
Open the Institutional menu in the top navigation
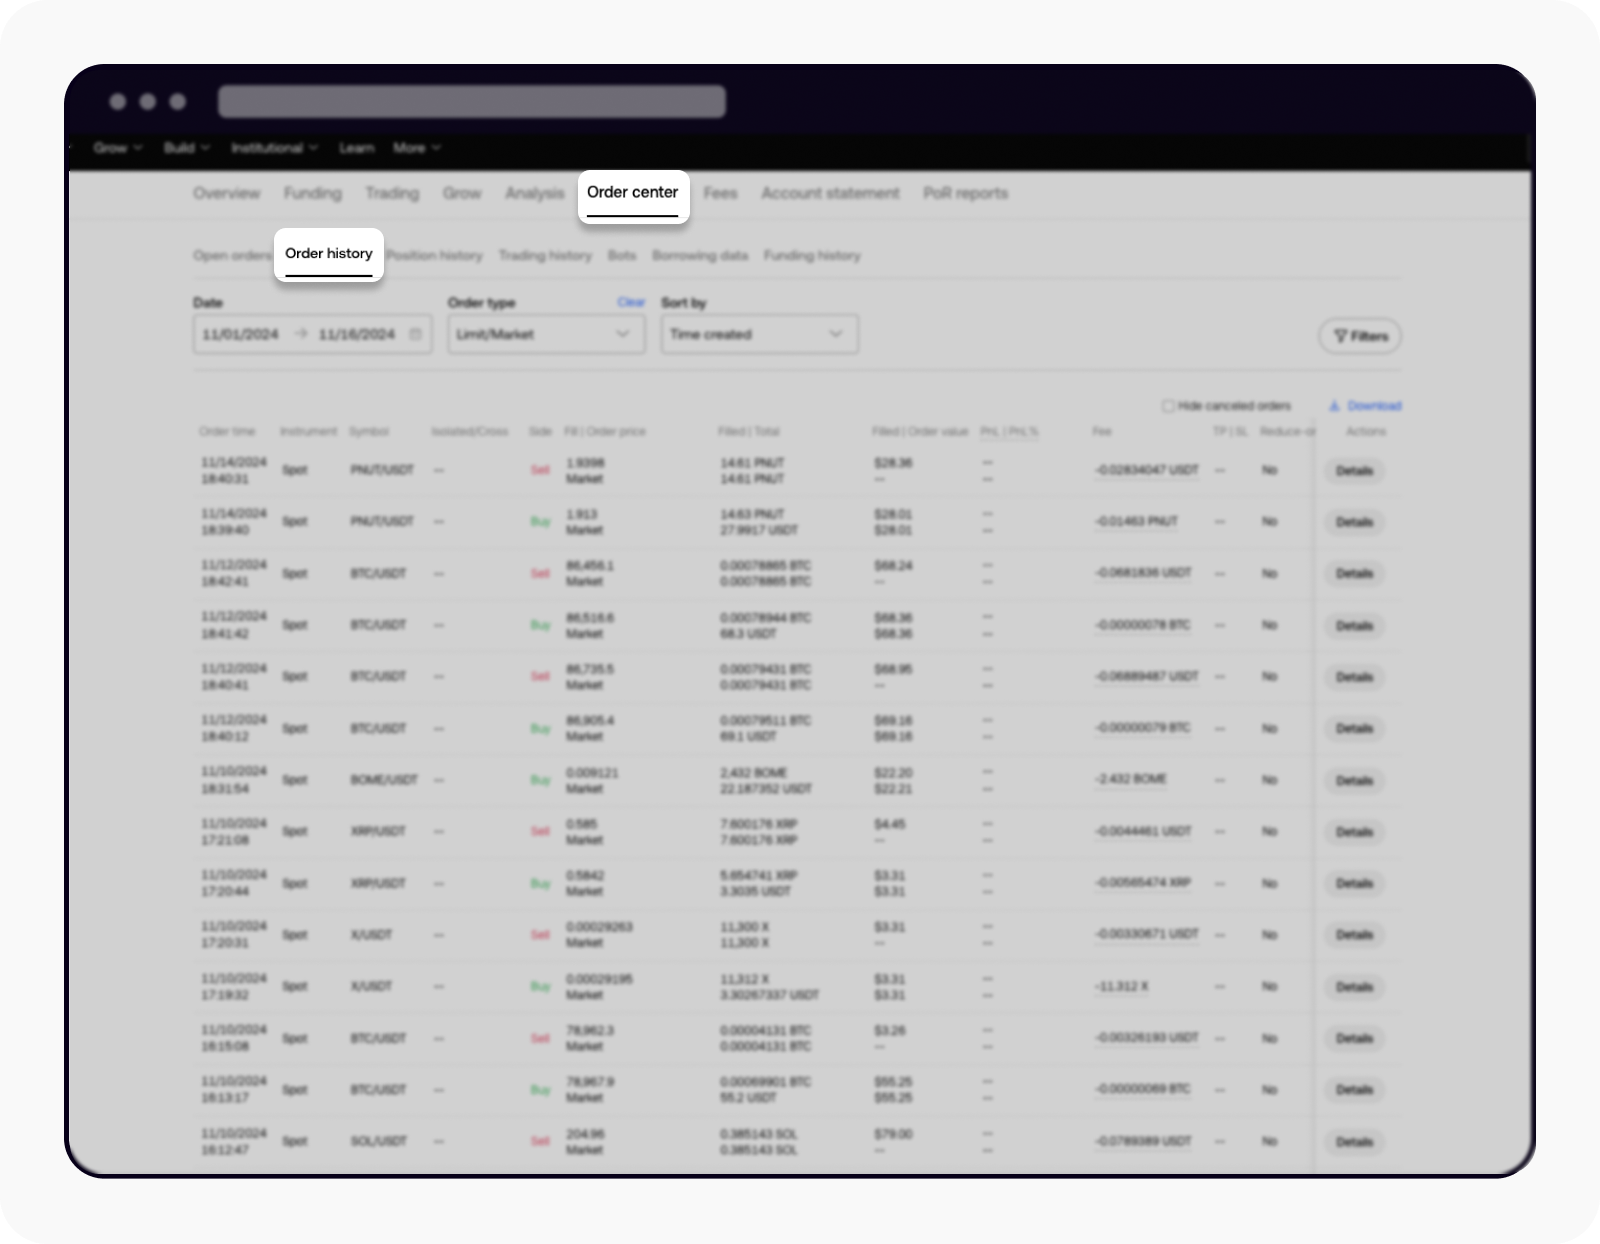(x=273, y=148)
